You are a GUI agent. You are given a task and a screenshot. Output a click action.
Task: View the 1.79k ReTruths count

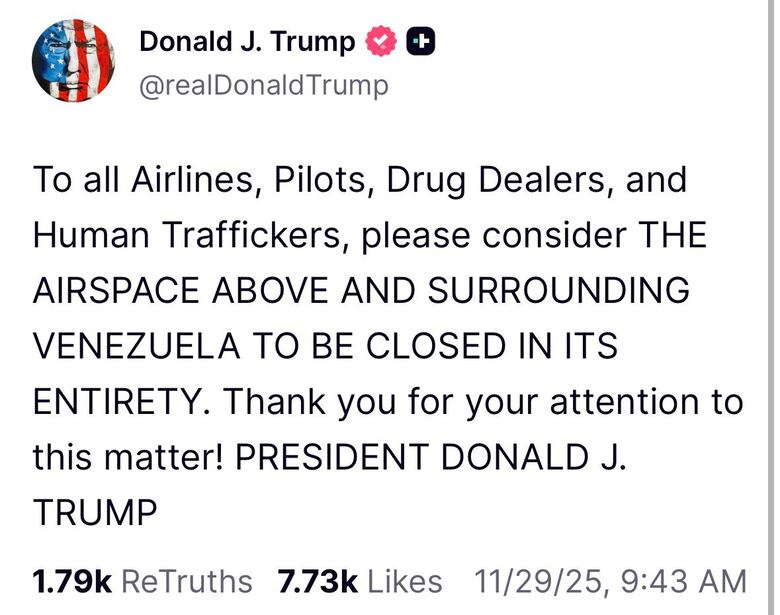pyautogui.click(x=71, y=581)
